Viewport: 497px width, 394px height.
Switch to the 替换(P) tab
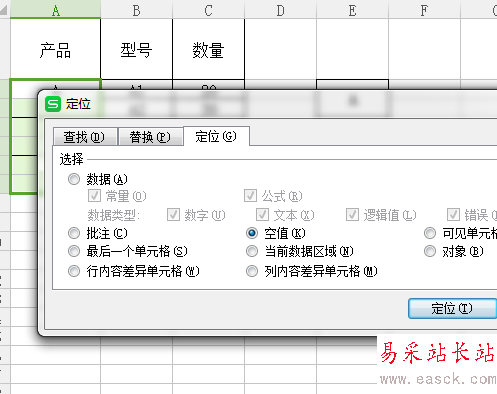(150, 137)
